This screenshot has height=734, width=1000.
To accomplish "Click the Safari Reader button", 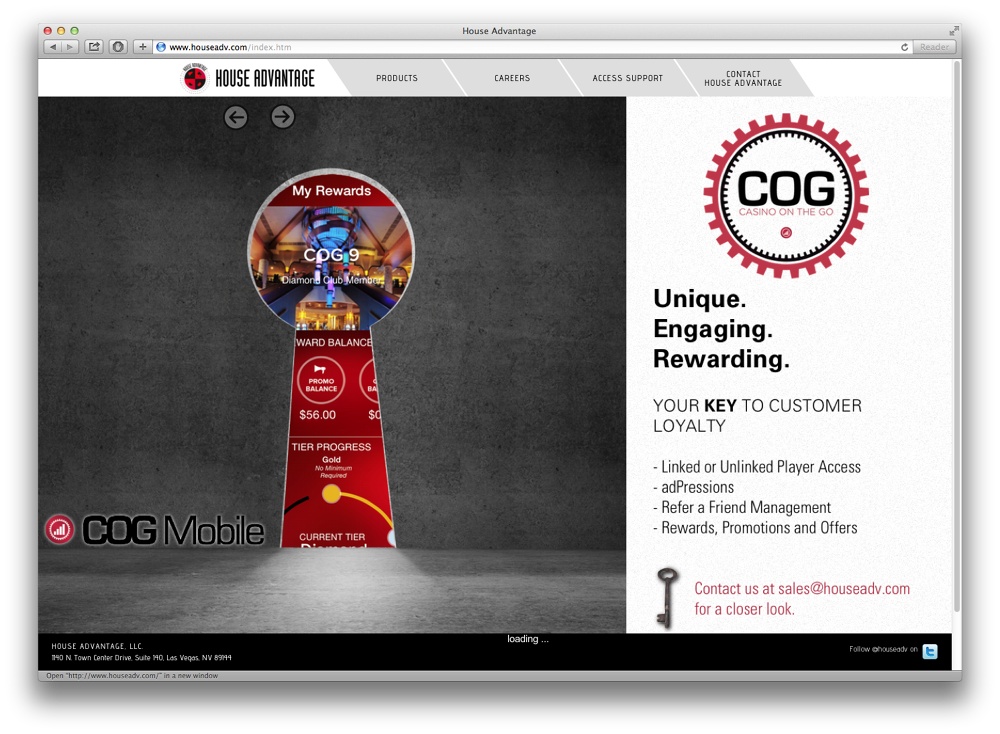I will [934, 47].
